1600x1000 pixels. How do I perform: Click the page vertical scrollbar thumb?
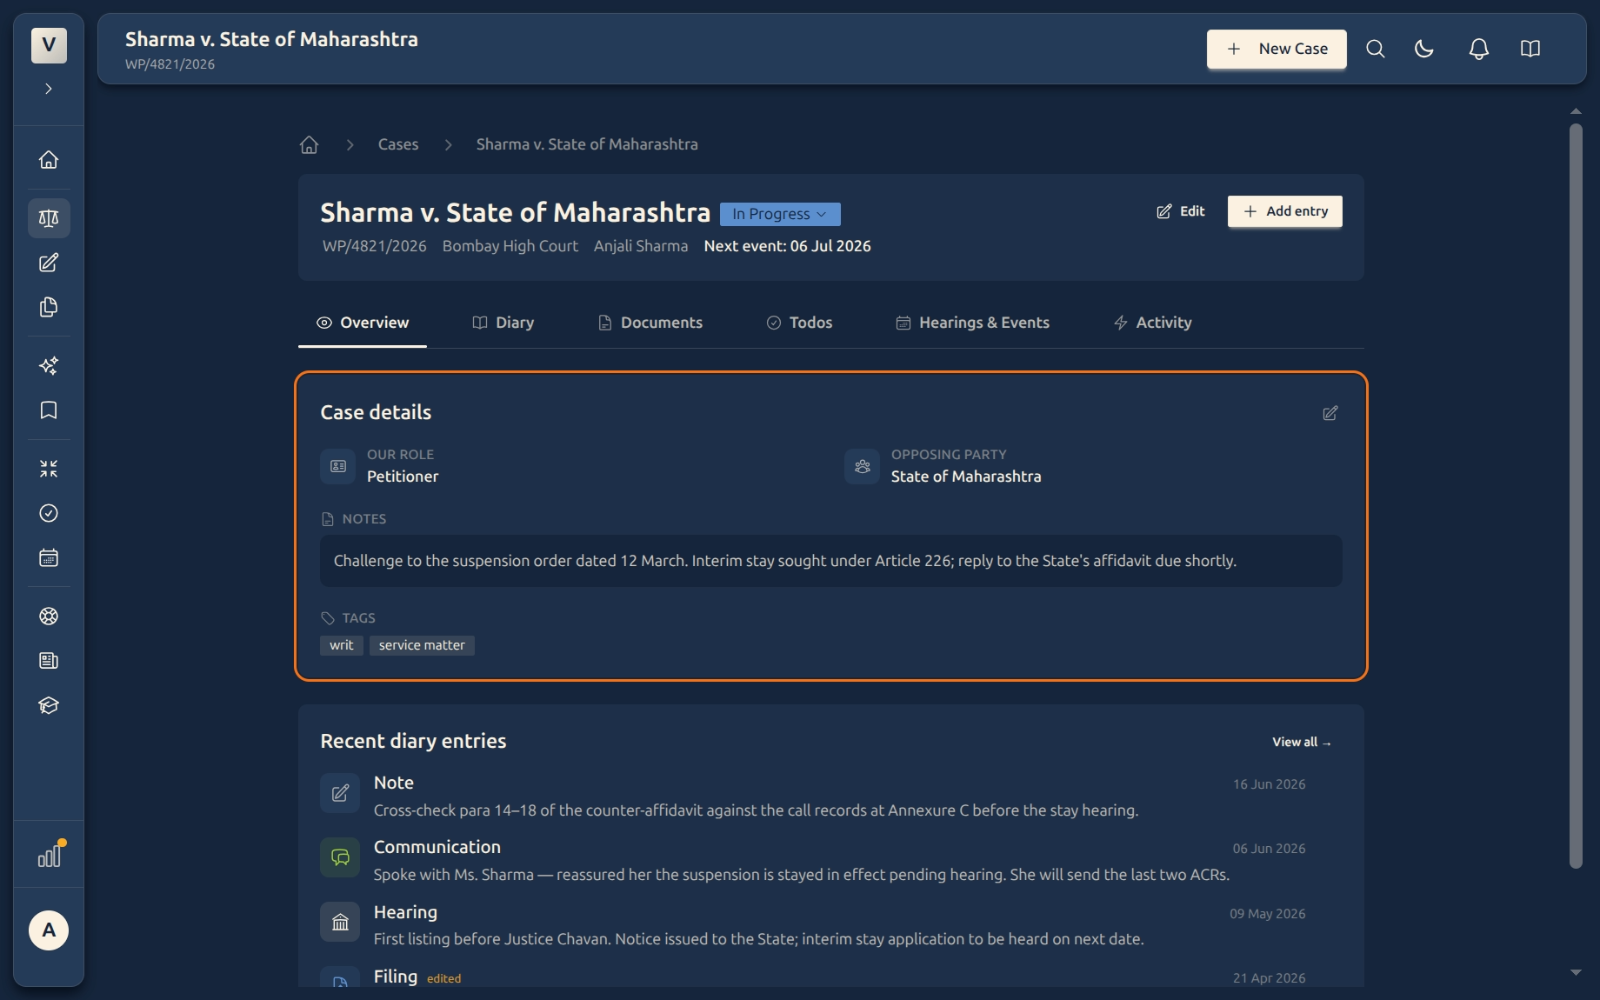pos(1576,495)
